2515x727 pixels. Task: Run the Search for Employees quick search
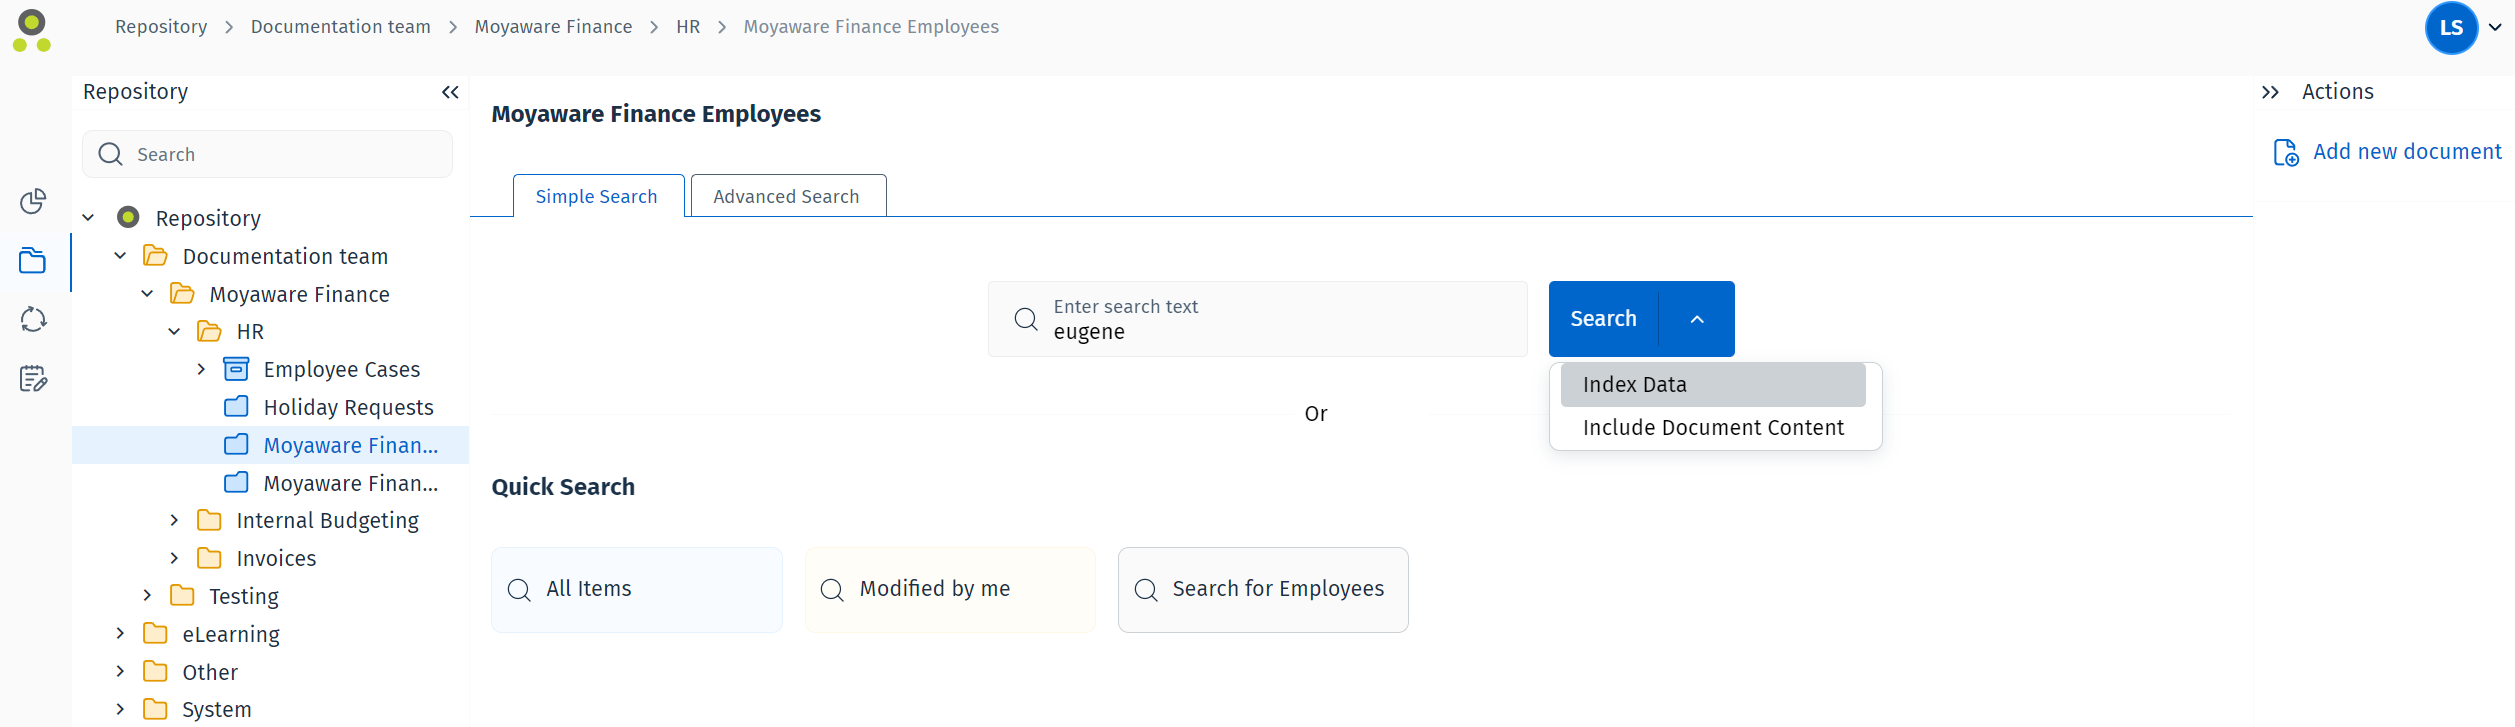click(x=1262, y=589)
